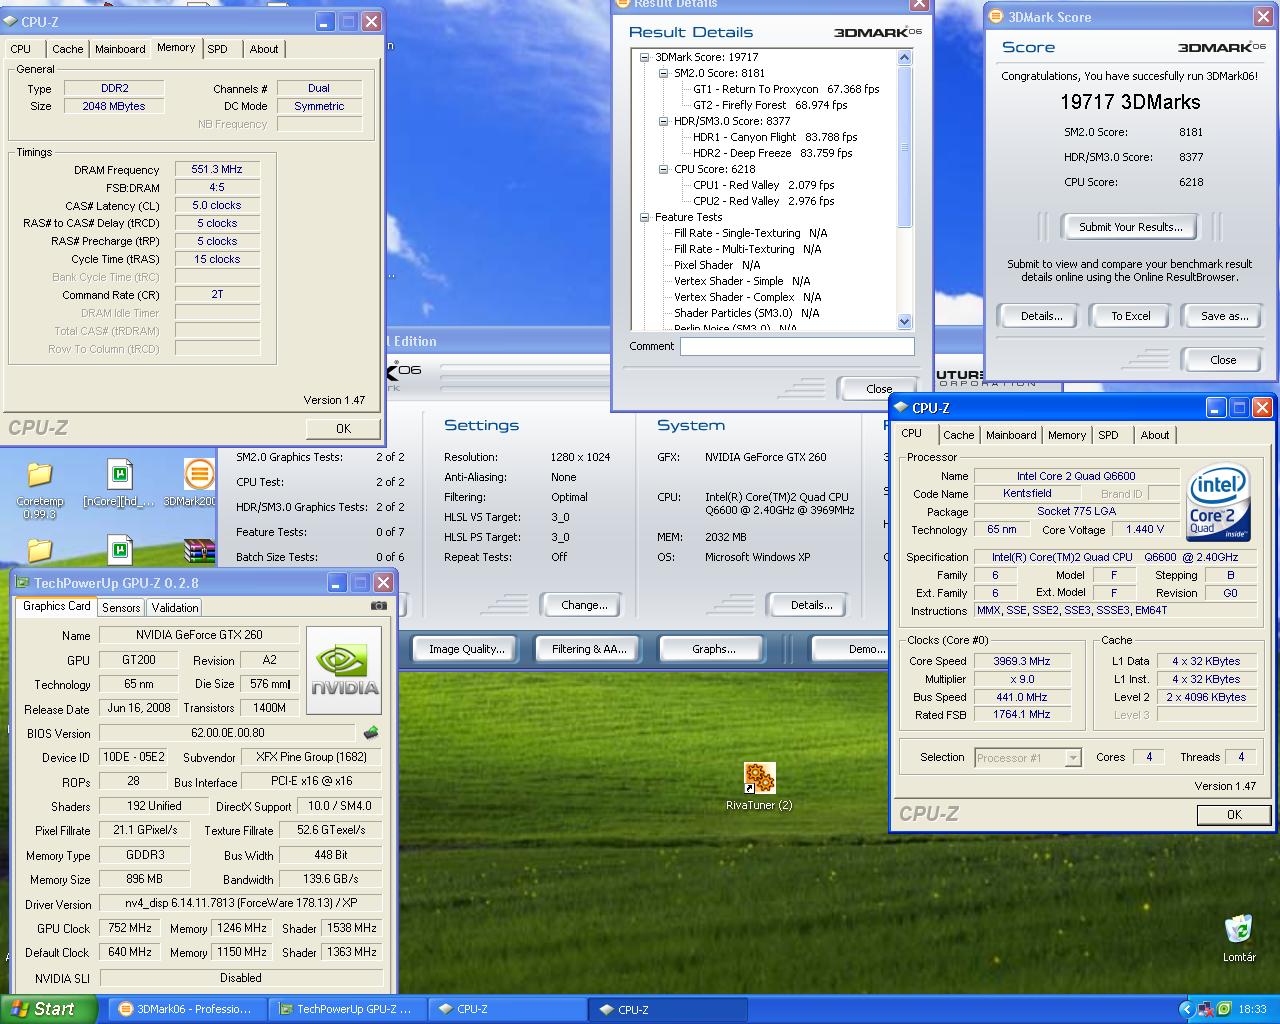Select HDR2 - Deep Freeze row
The width and height of the screenshot is (1280, 1024).
click(773, 153)
